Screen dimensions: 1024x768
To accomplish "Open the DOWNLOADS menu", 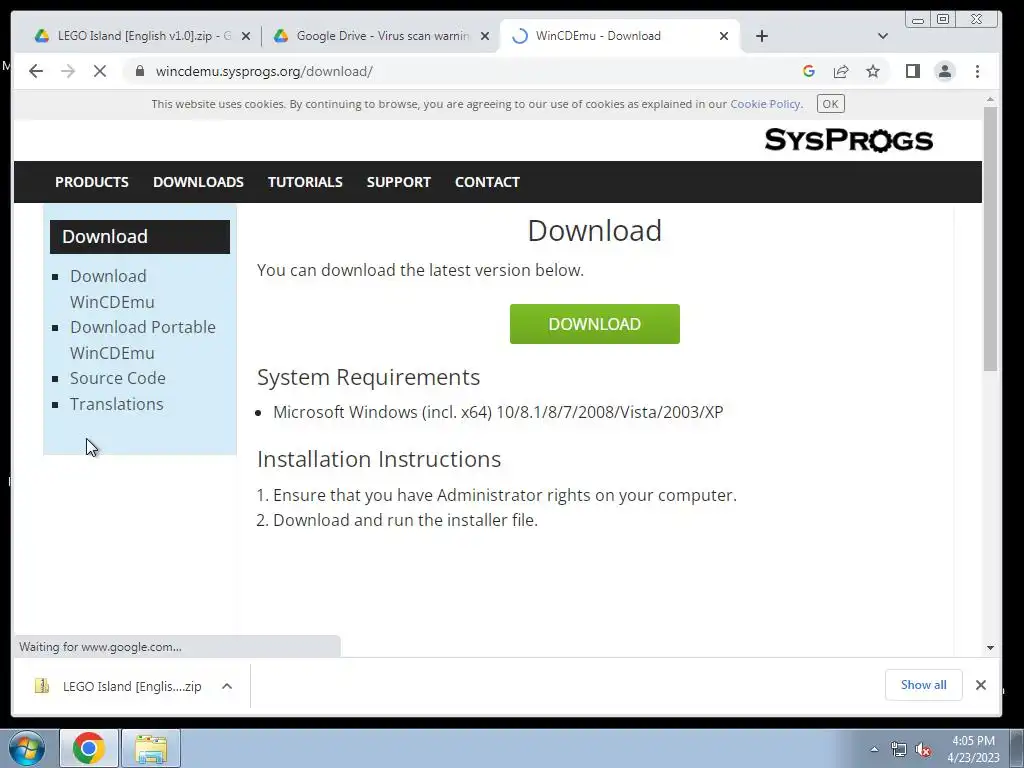I will [x=198, y=182].
